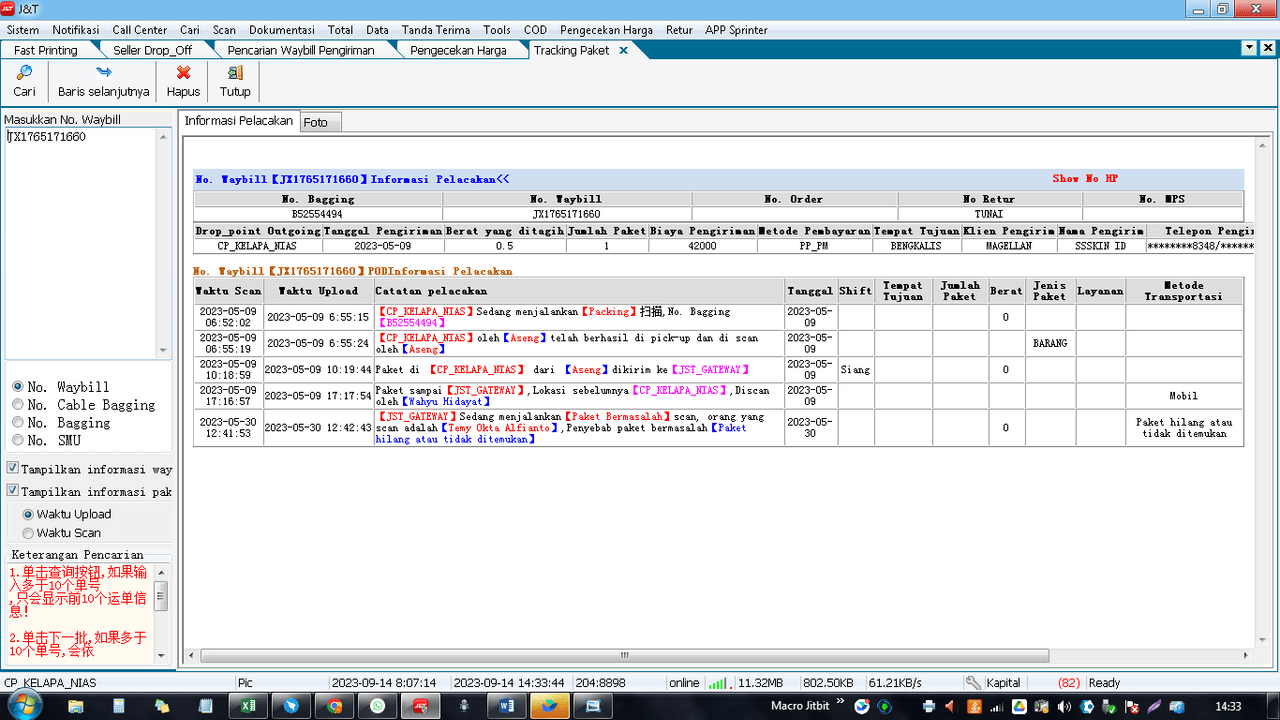
Task: Switch to Excel in the taskbar
Action: 248,706
